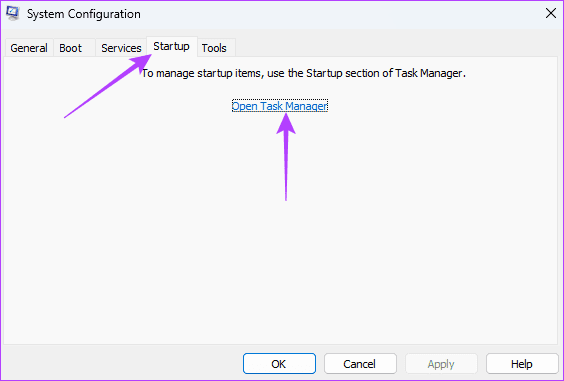This screenshot has width=564, height=381.
Task: Select the Services tab
Action: [121, 48]
